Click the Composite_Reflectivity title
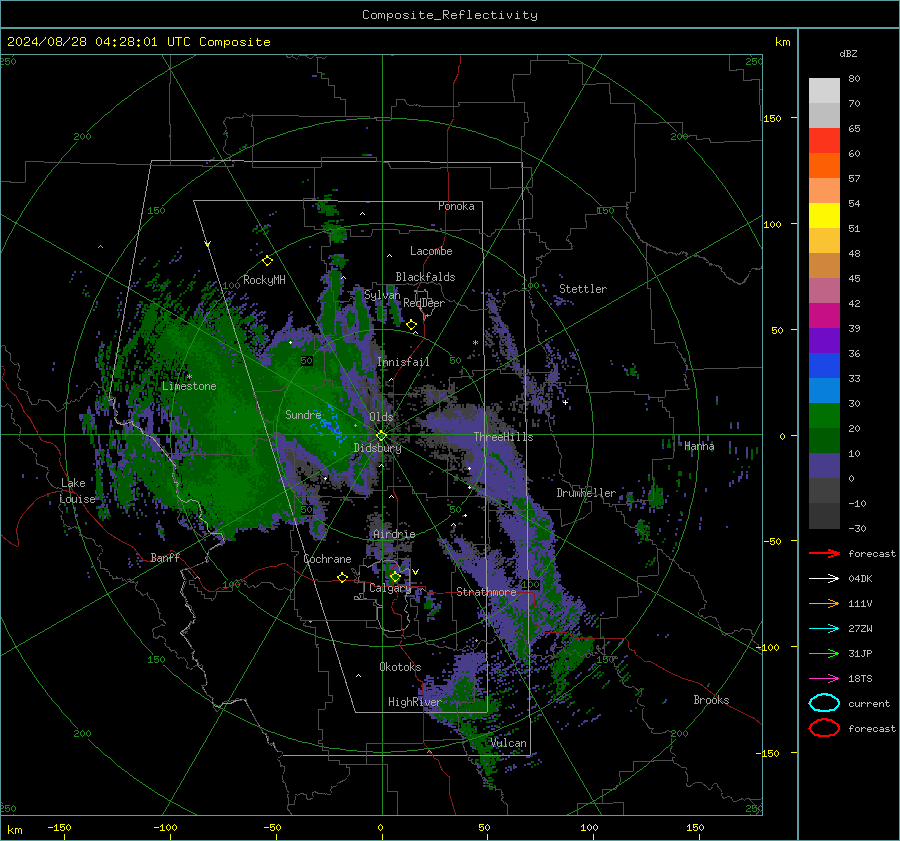 [450, 15]
